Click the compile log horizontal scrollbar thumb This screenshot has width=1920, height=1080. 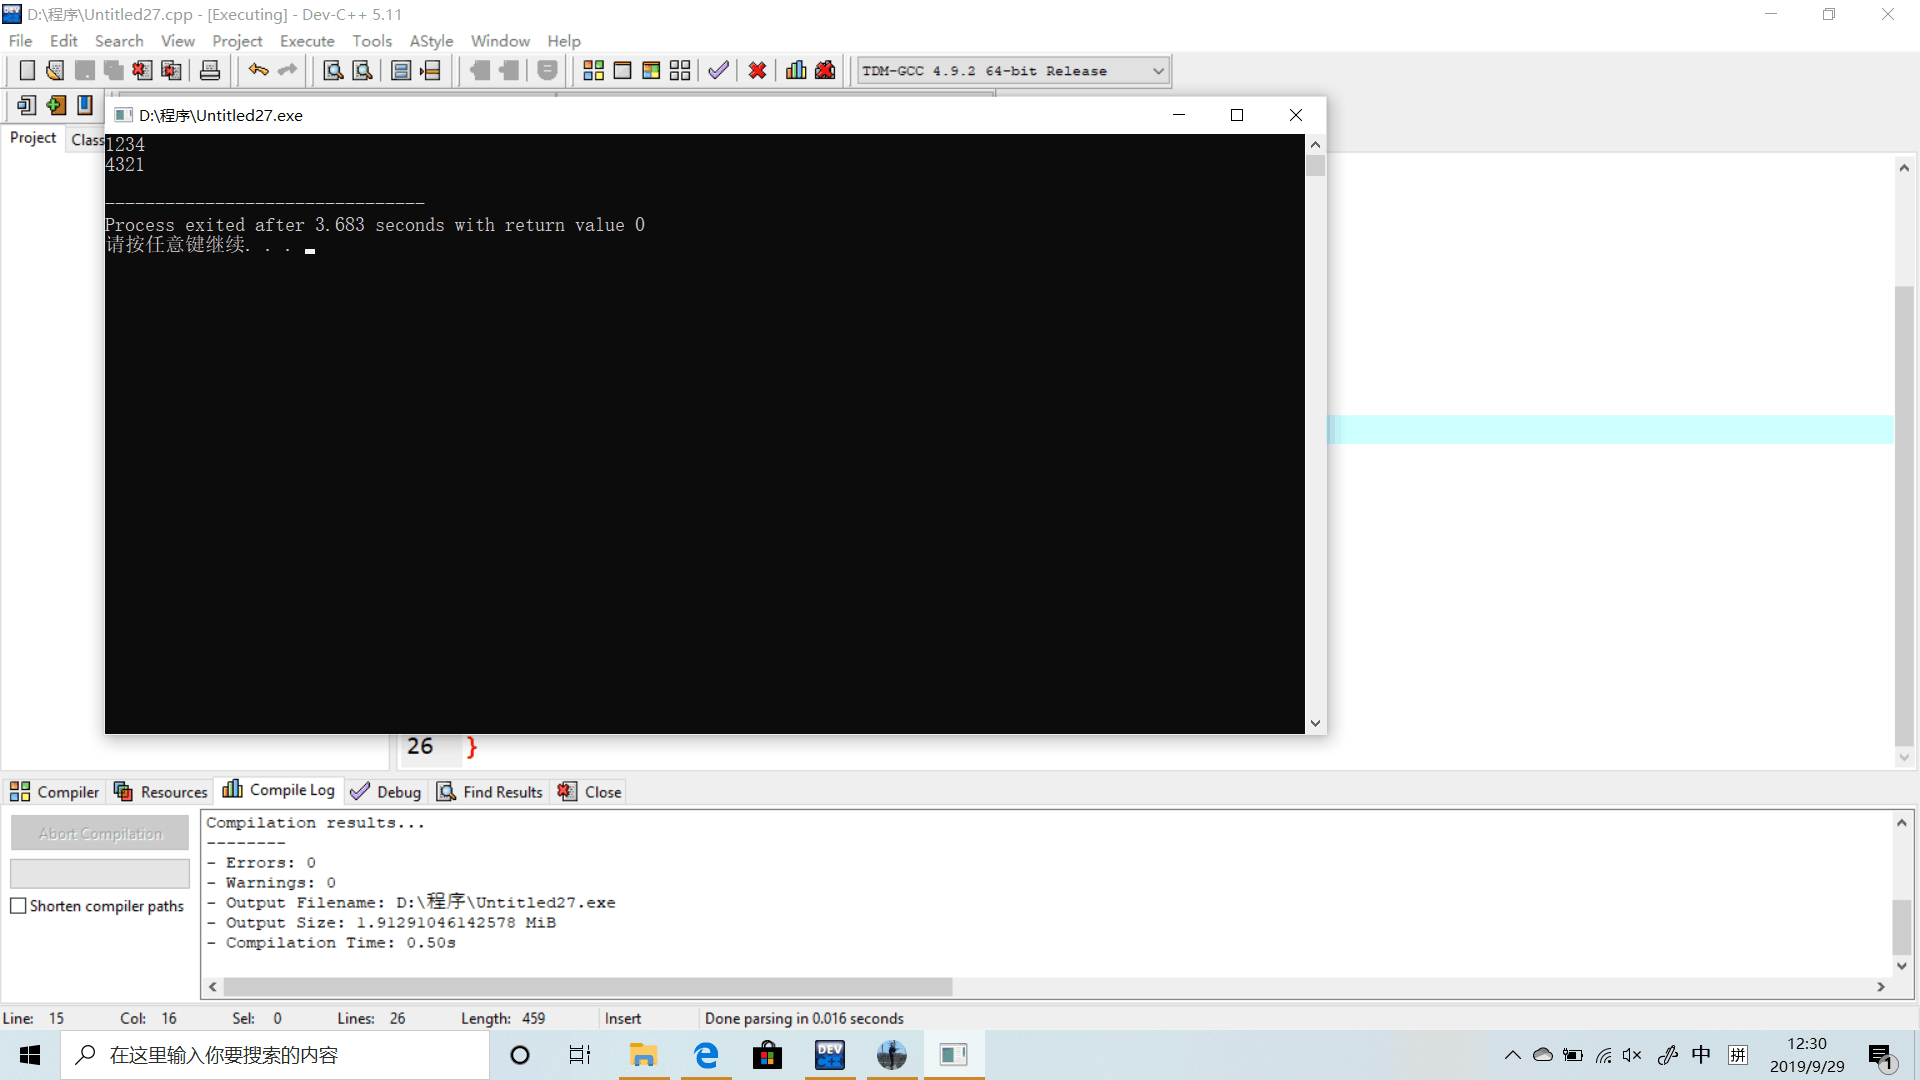[588, 987]
